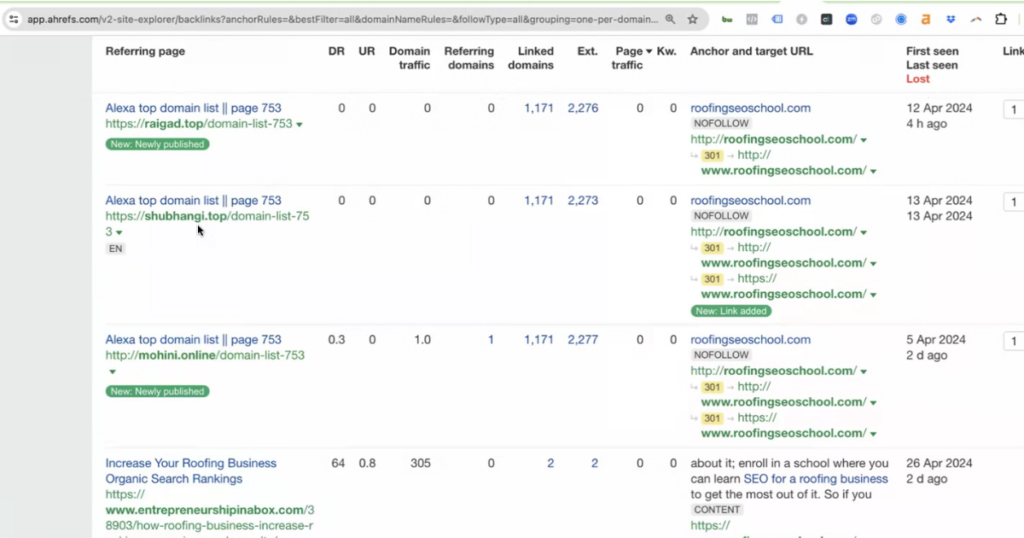Click links count box in mohini.online row

1014,341
